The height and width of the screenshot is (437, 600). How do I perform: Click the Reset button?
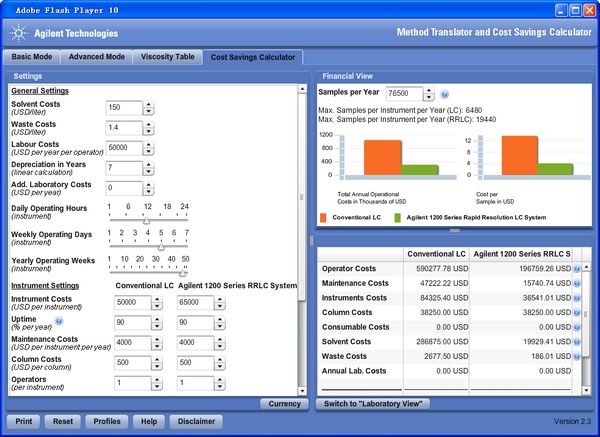point(63,421)
